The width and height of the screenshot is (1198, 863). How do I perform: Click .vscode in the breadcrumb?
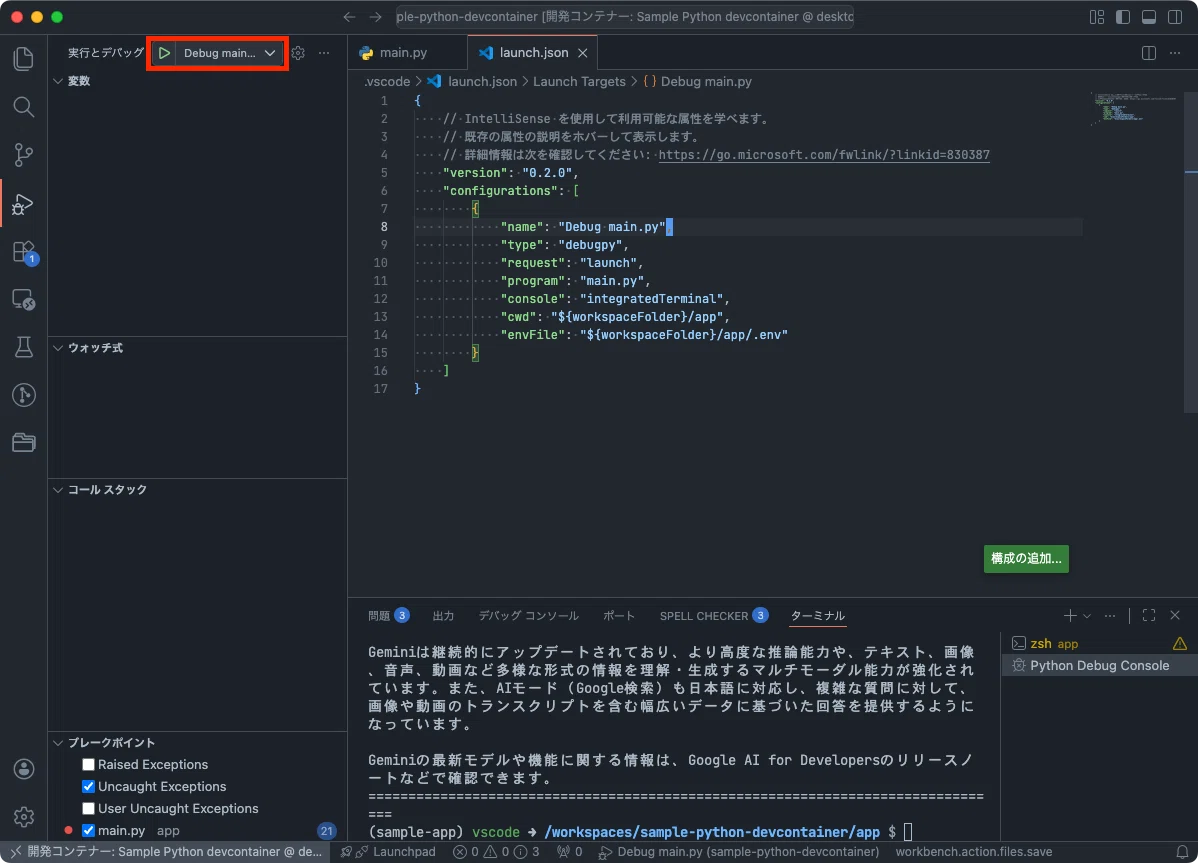click(387, 81)
